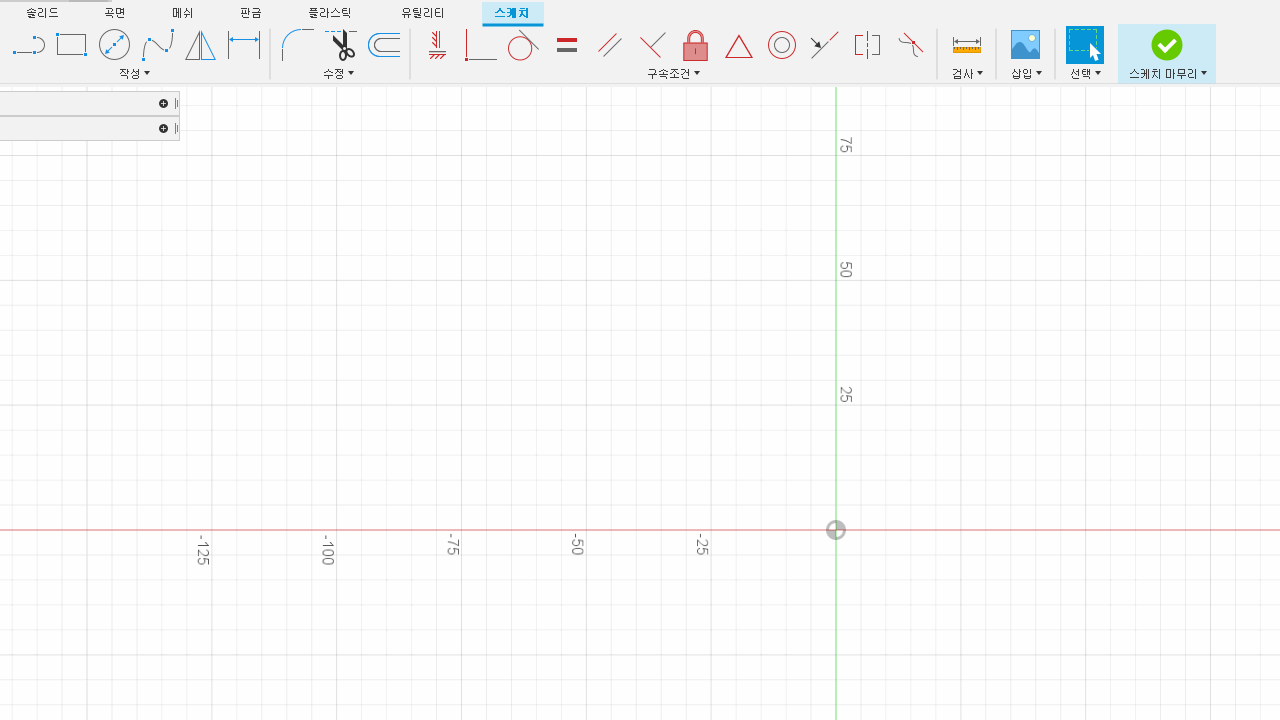Select the sketch Mirror tool
This screenshot has height=720, width=1280.
(x=201, y=45)
